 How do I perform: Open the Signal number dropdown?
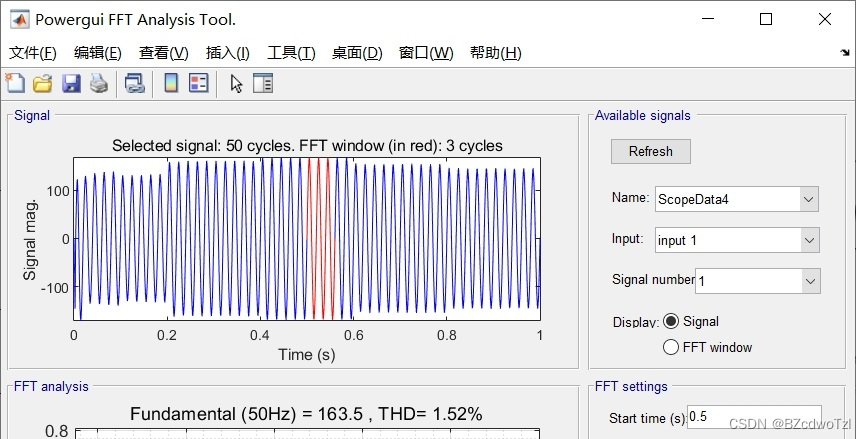tap(758, 281)
